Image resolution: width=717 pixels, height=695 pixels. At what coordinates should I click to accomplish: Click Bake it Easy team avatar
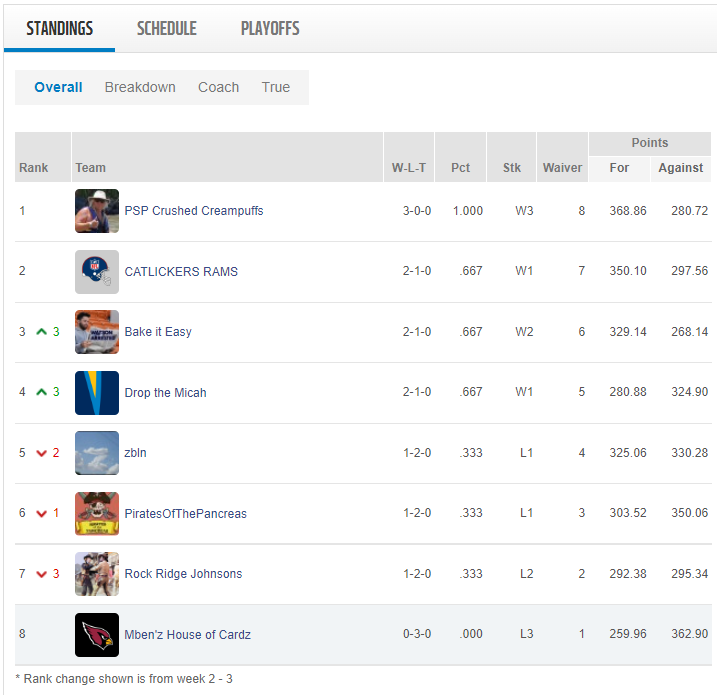tap(97, 332)
